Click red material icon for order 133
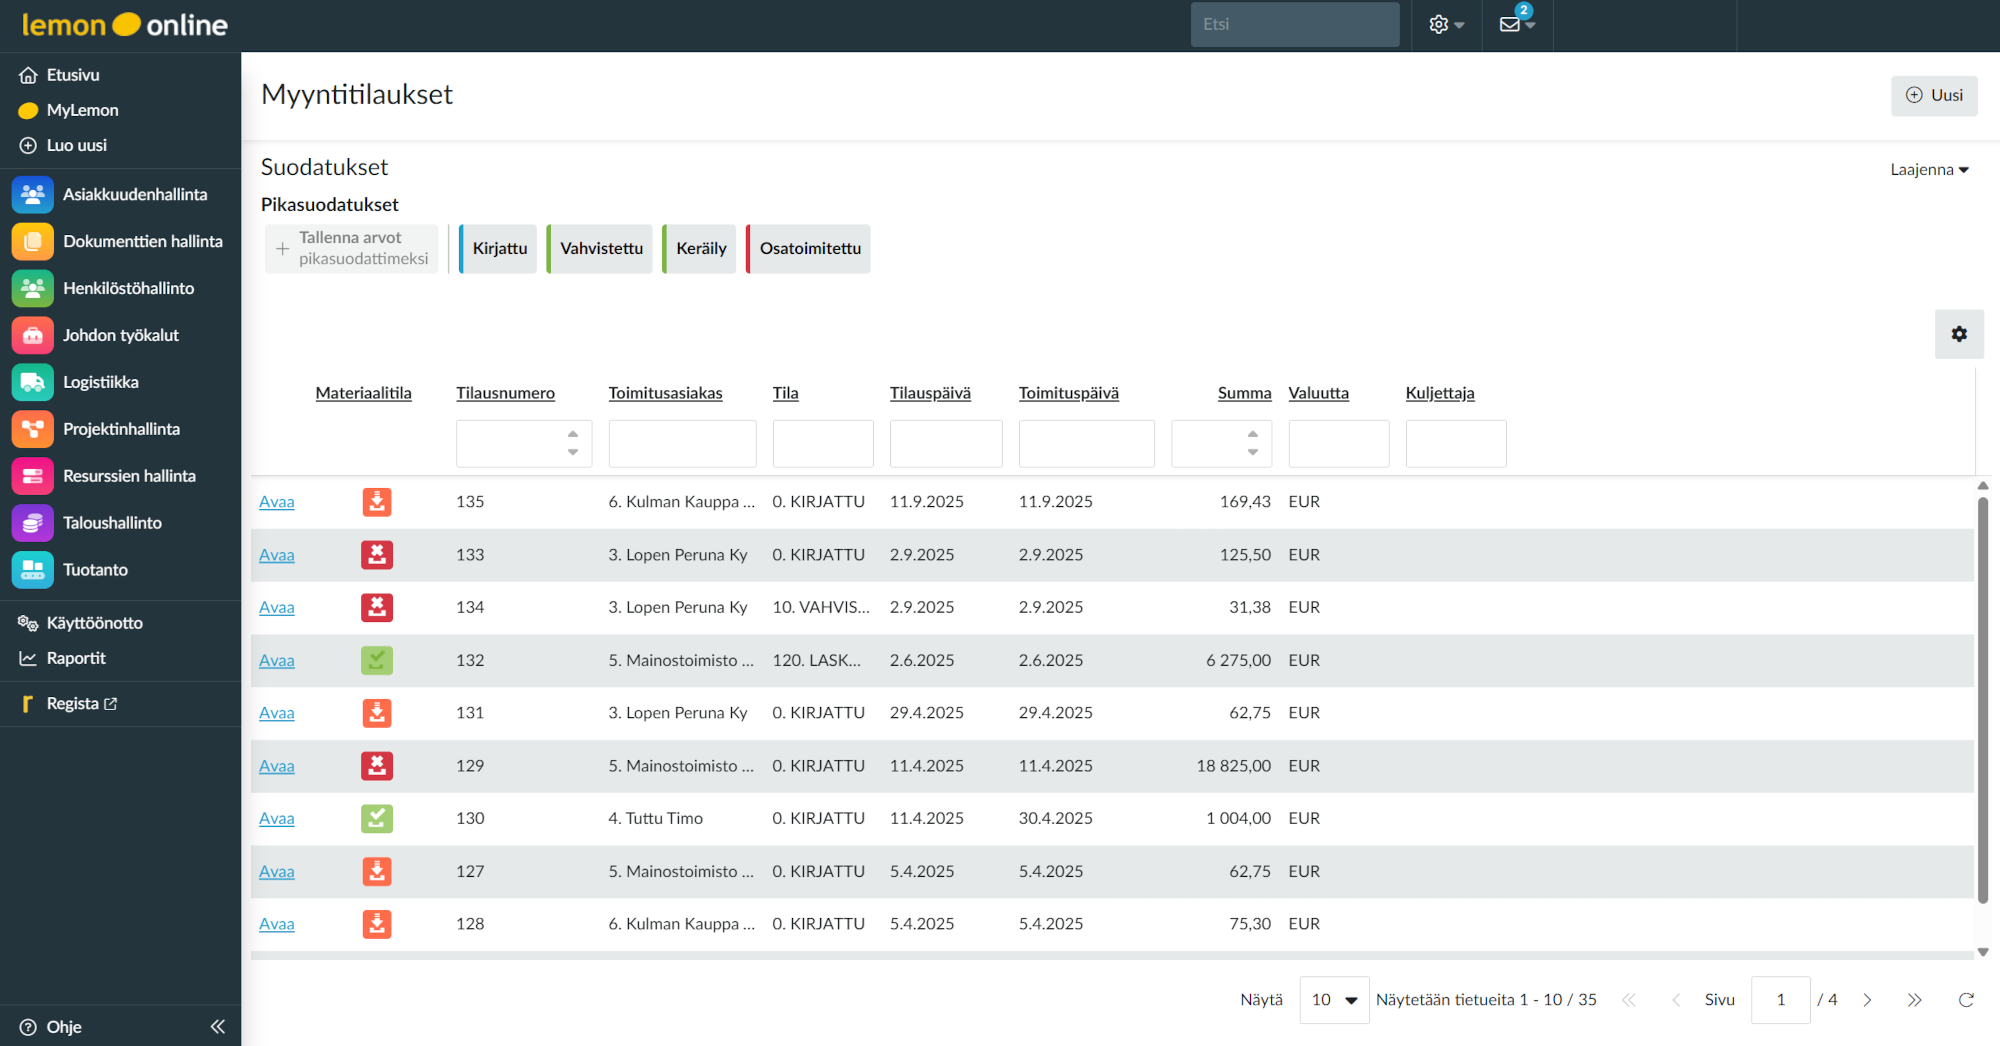The height and width of the screenshot is (1046, 2000). coord(377,555)
